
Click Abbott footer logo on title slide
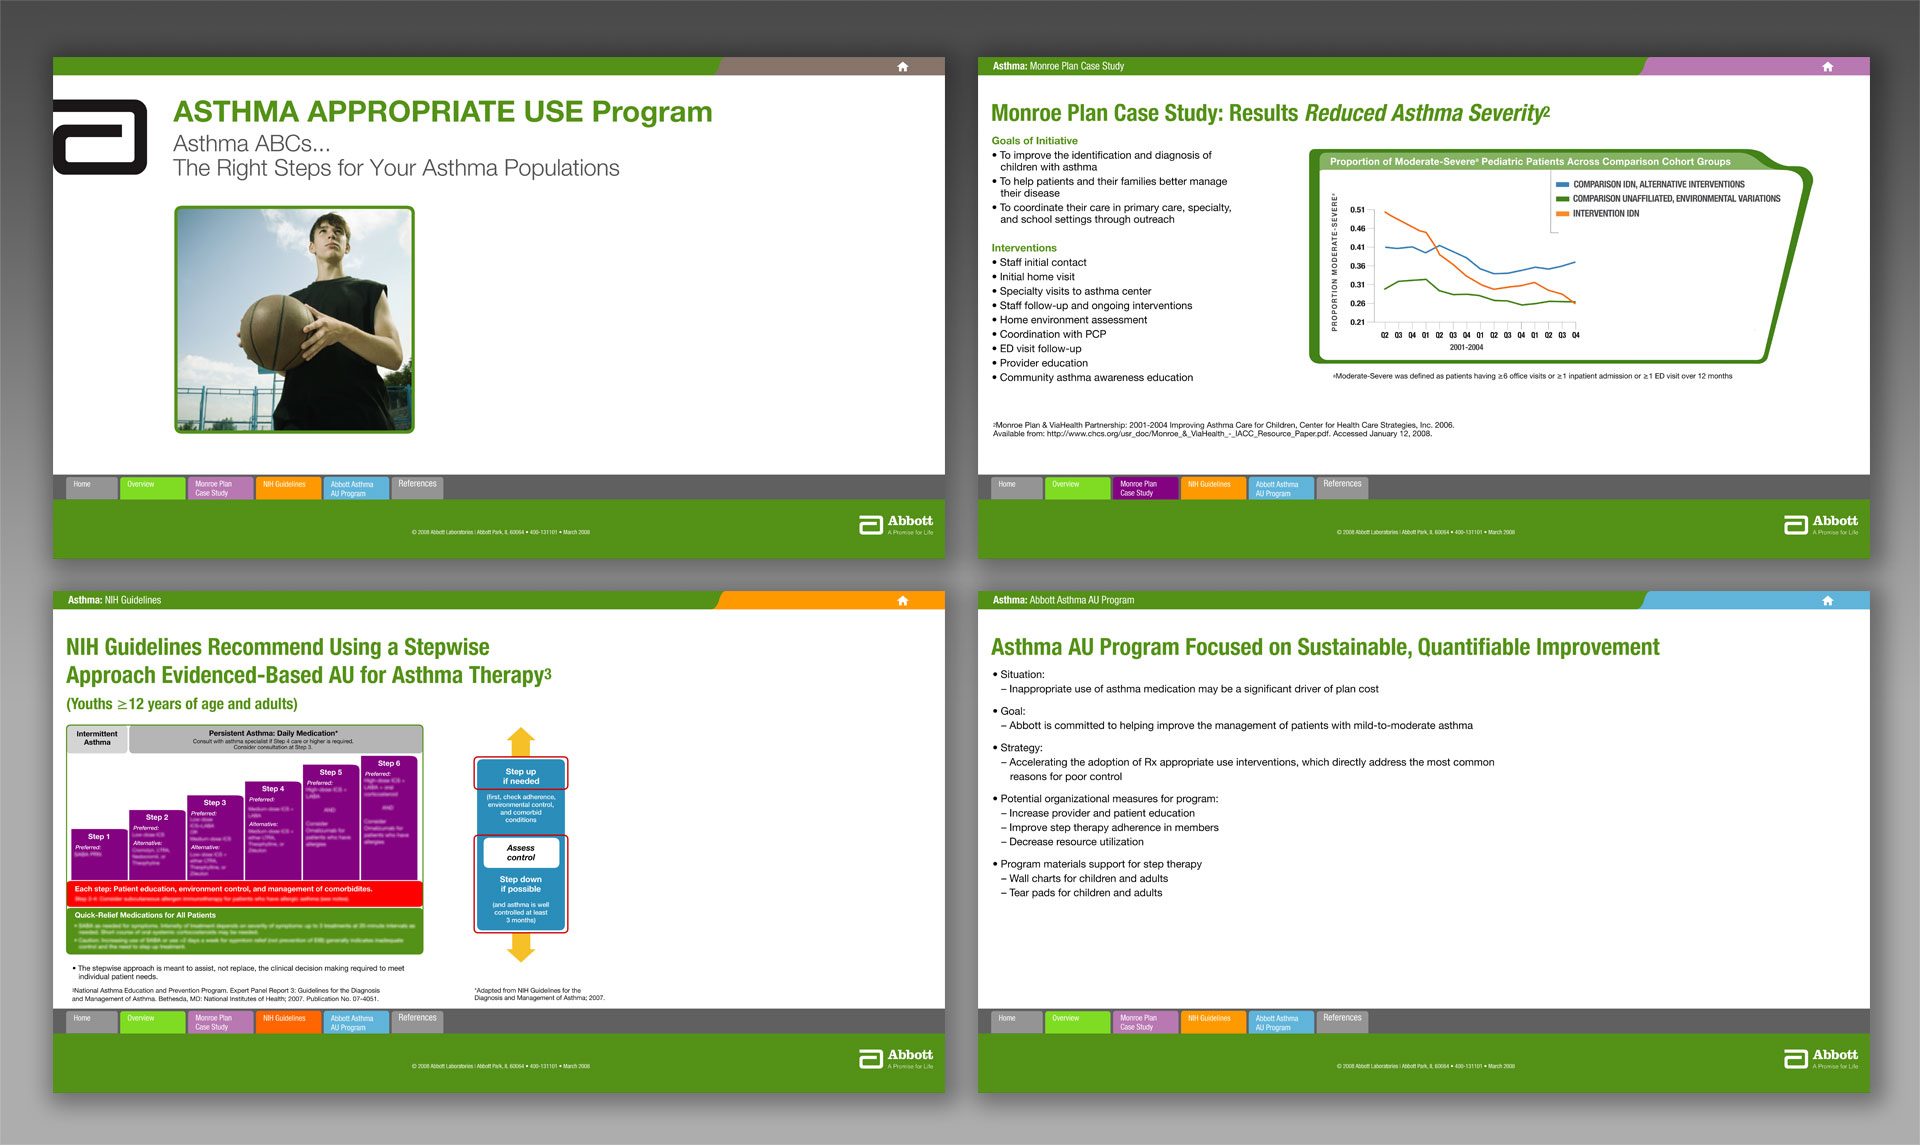pyautogui.click(x=895, y=524)
